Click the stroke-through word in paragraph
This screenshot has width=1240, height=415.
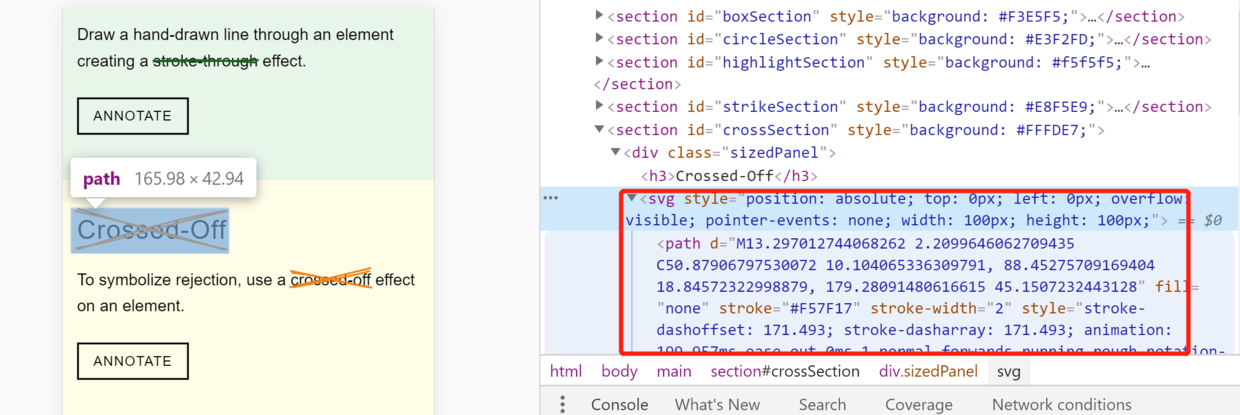205,61
